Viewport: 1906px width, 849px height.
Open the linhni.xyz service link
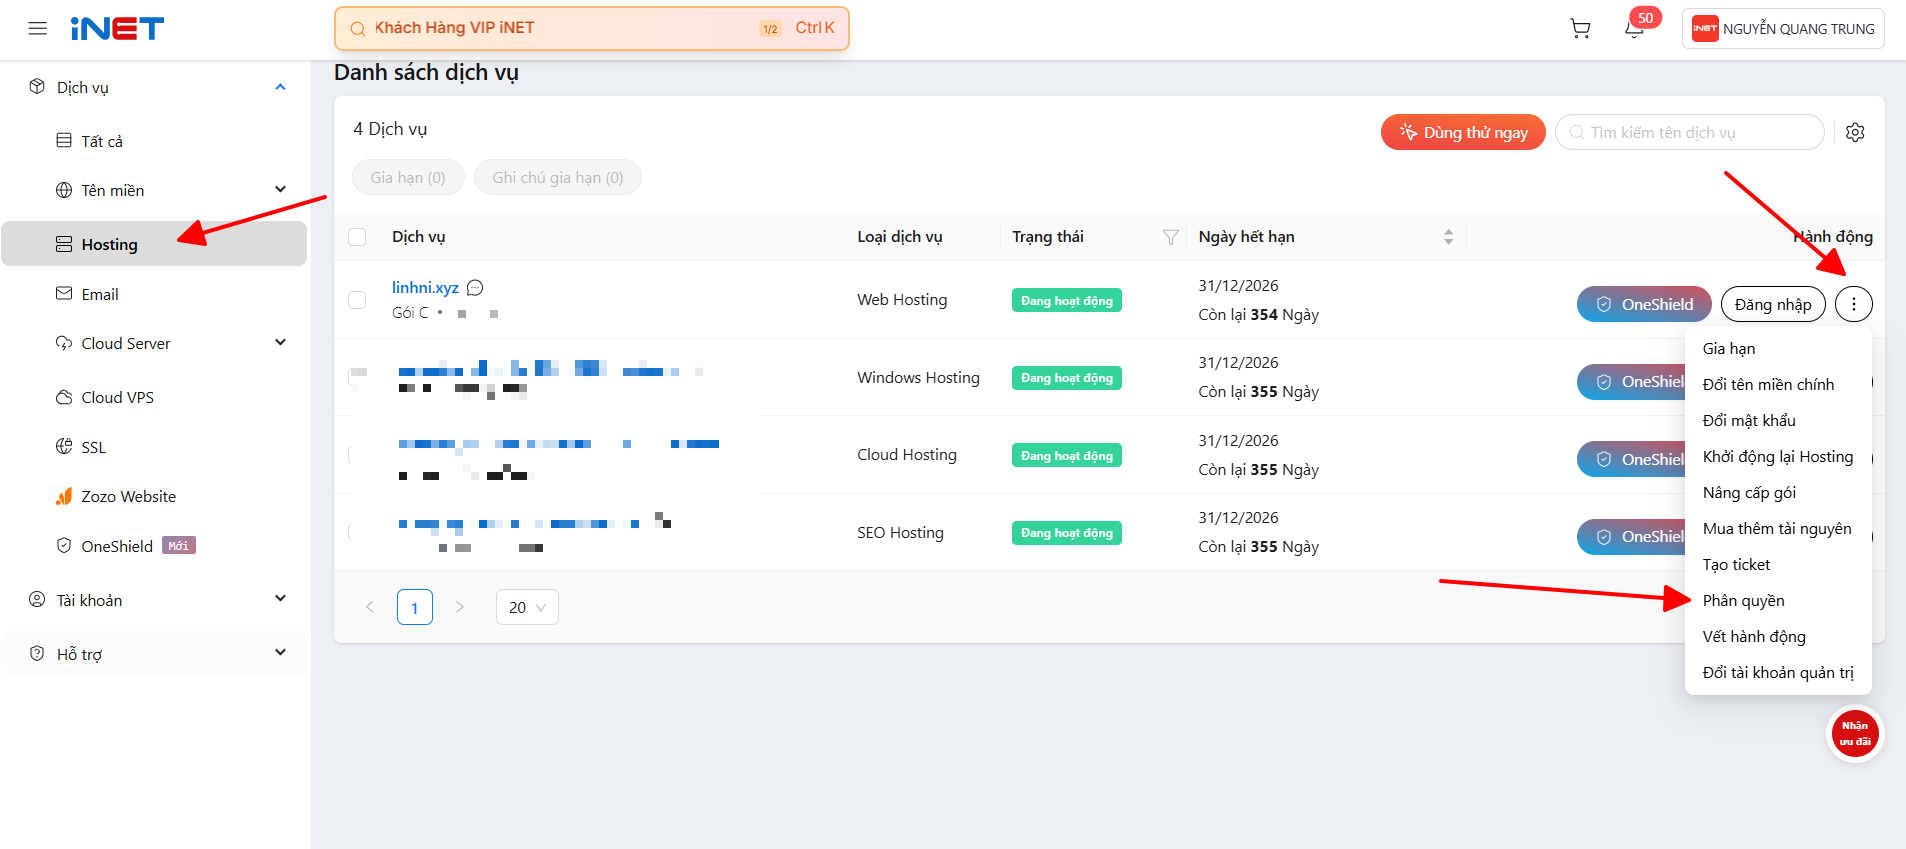pyautogui.click(x=425, y=288)
